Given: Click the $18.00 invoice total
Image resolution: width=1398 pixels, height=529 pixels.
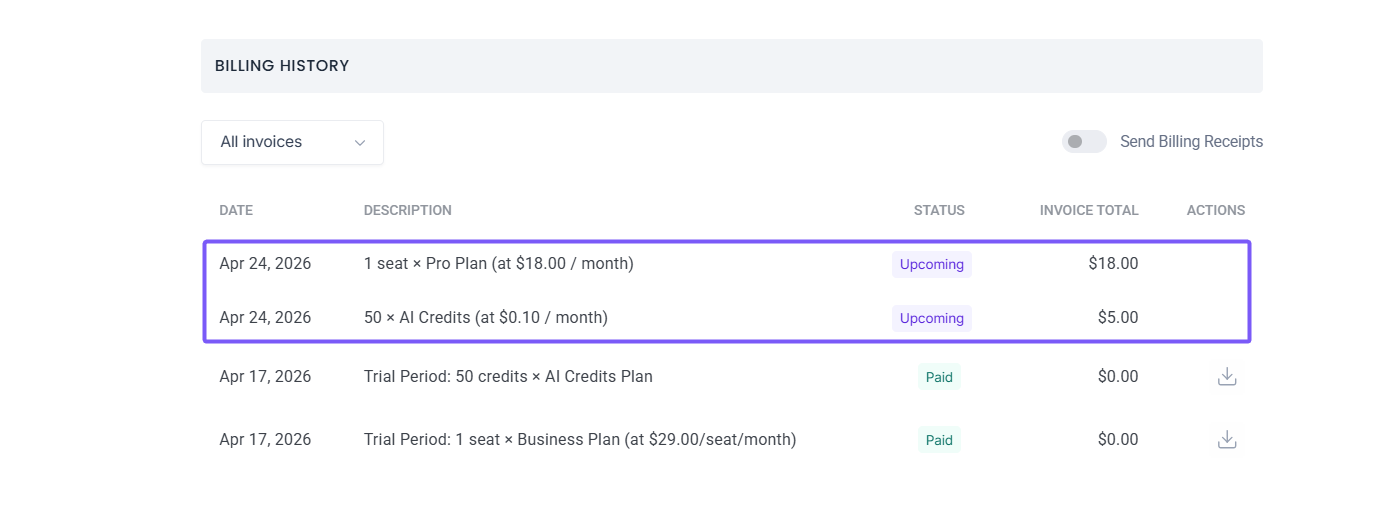Looking at the screenshot, I should tap(1113, 264).
